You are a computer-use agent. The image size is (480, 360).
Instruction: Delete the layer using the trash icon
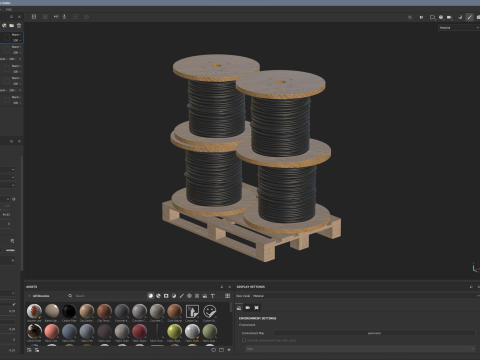click(19, 25)
